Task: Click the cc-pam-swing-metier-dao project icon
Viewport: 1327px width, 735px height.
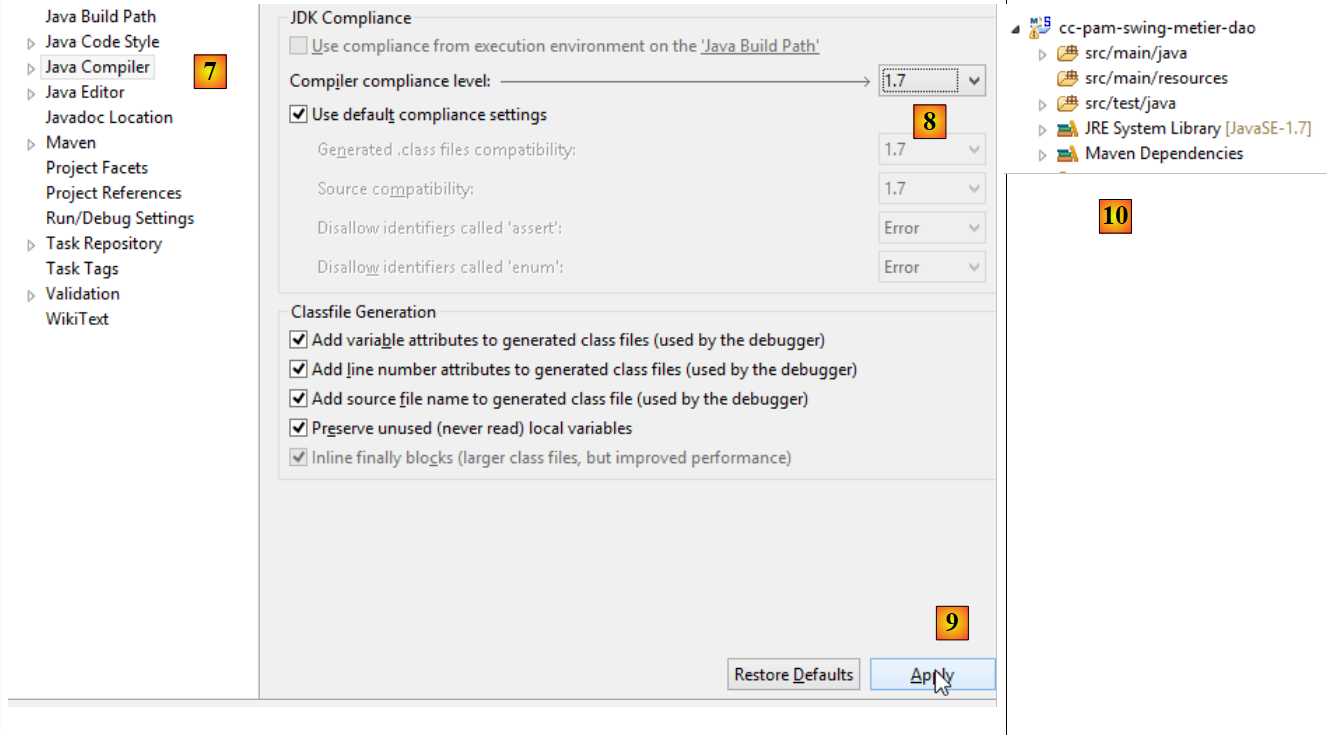Action: pyautogui.click(x=1041, y=27)
